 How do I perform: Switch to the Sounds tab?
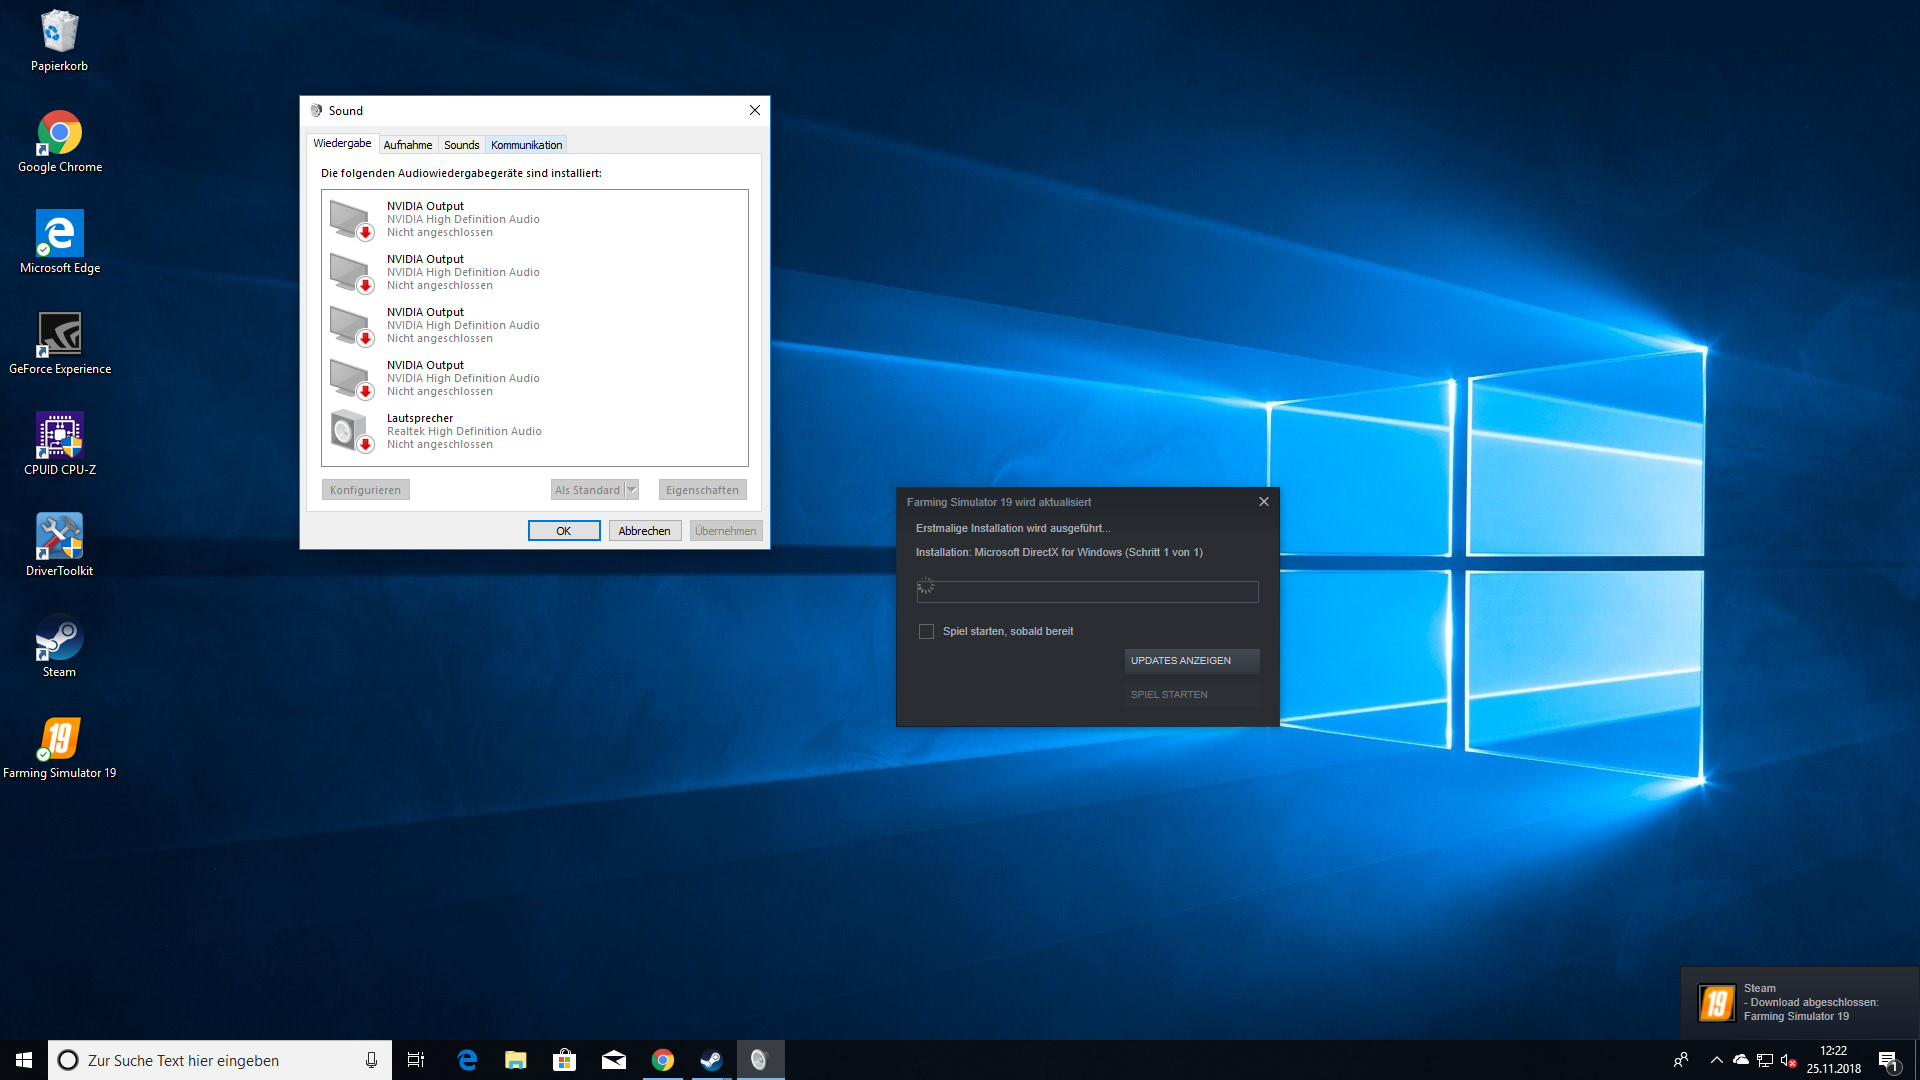coord(462,145)
